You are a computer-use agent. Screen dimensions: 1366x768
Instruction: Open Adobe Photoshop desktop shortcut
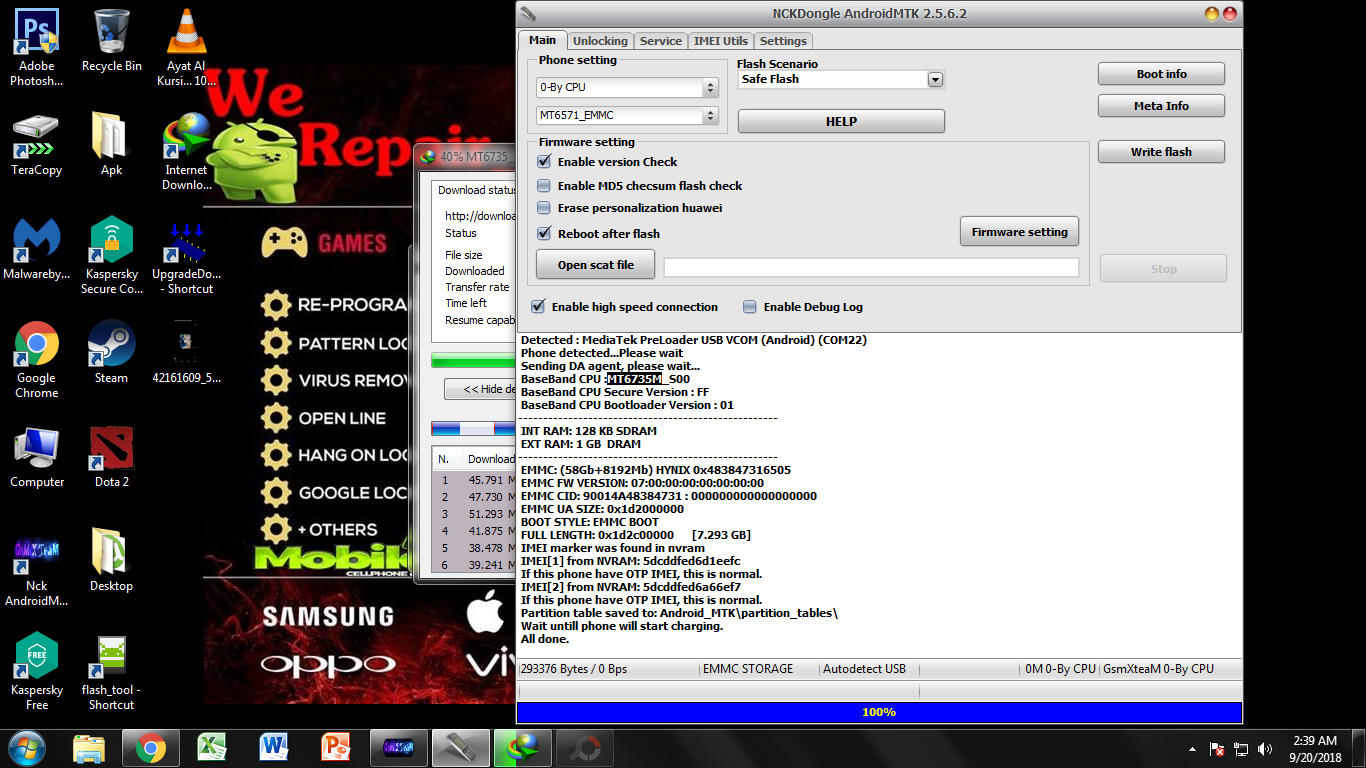(x=37, y=47)
